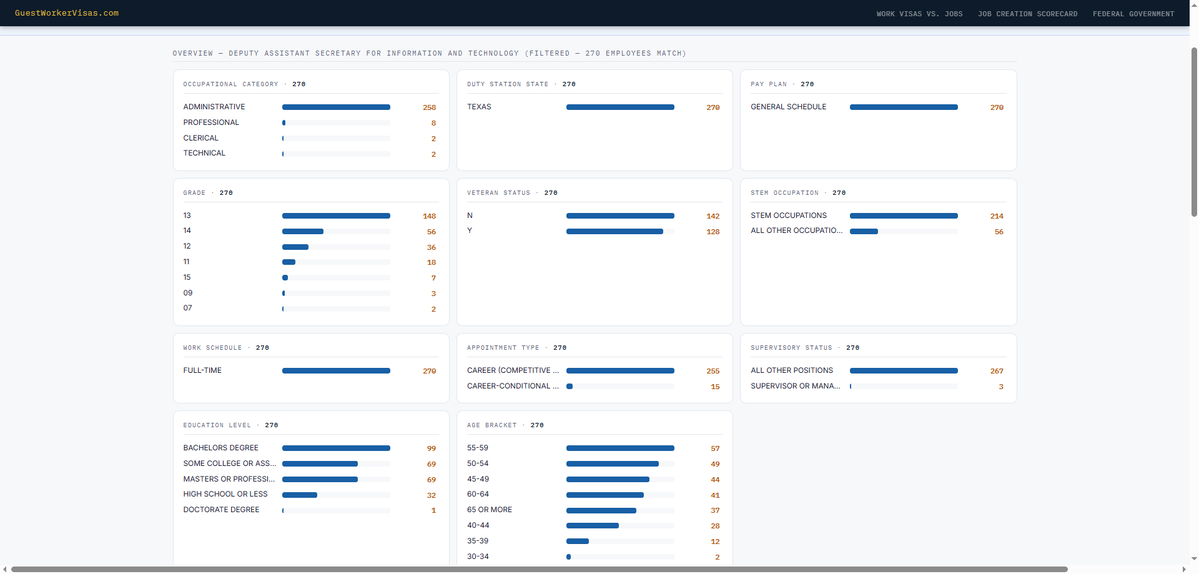The image size is (1199, 574).
Task: Go to Work Visas vs. Jobs
Action: pos(919,14)
